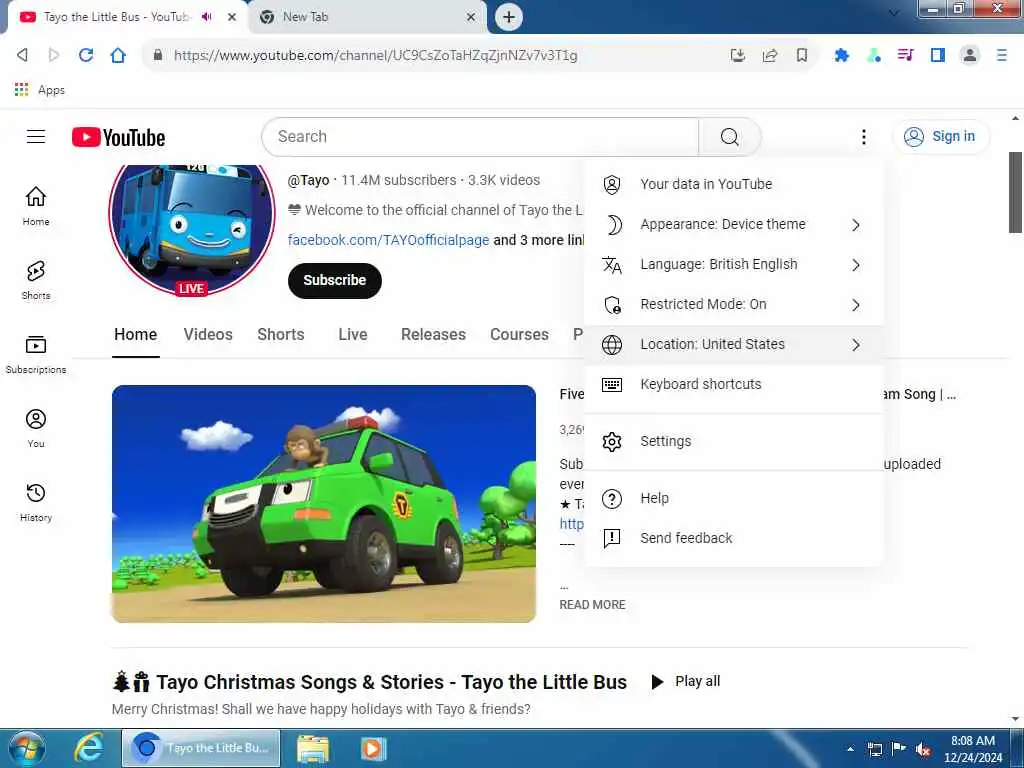Toggle the browser side panel icon
This screenshot has height=768, width=1024.
click(938, 56)
